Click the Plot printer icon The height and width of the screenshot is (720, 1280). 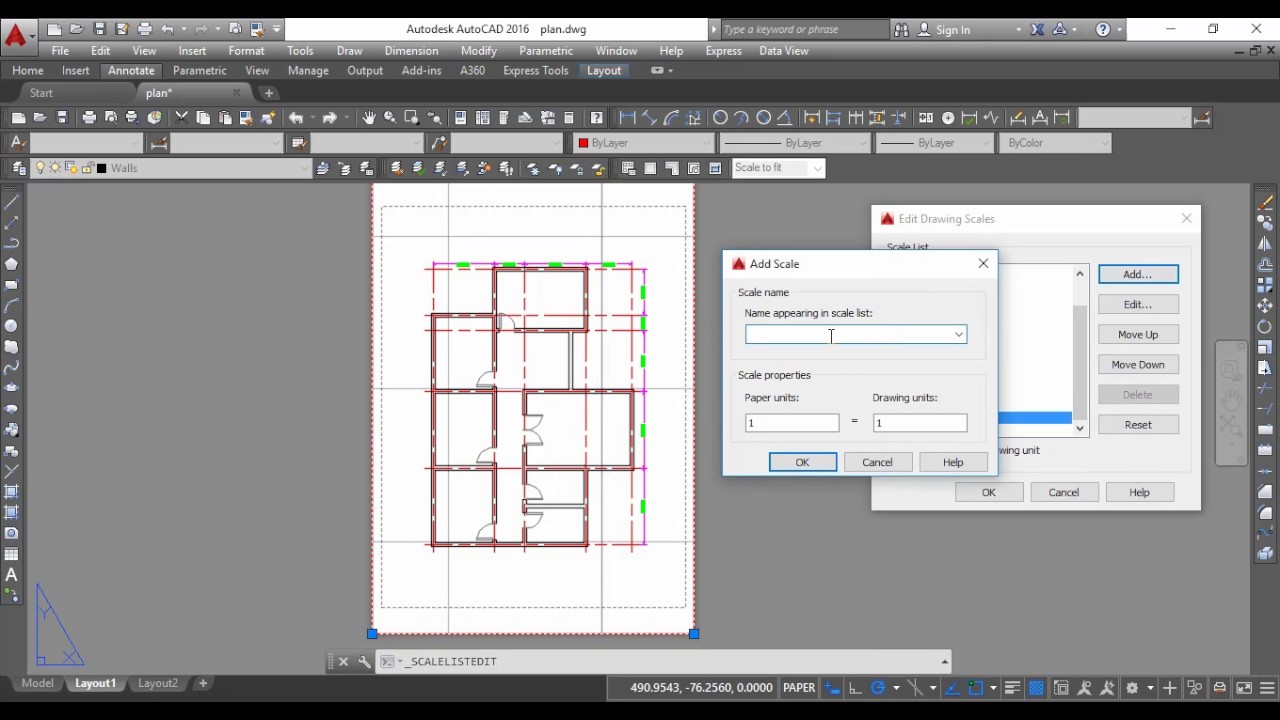click(88, 117)
